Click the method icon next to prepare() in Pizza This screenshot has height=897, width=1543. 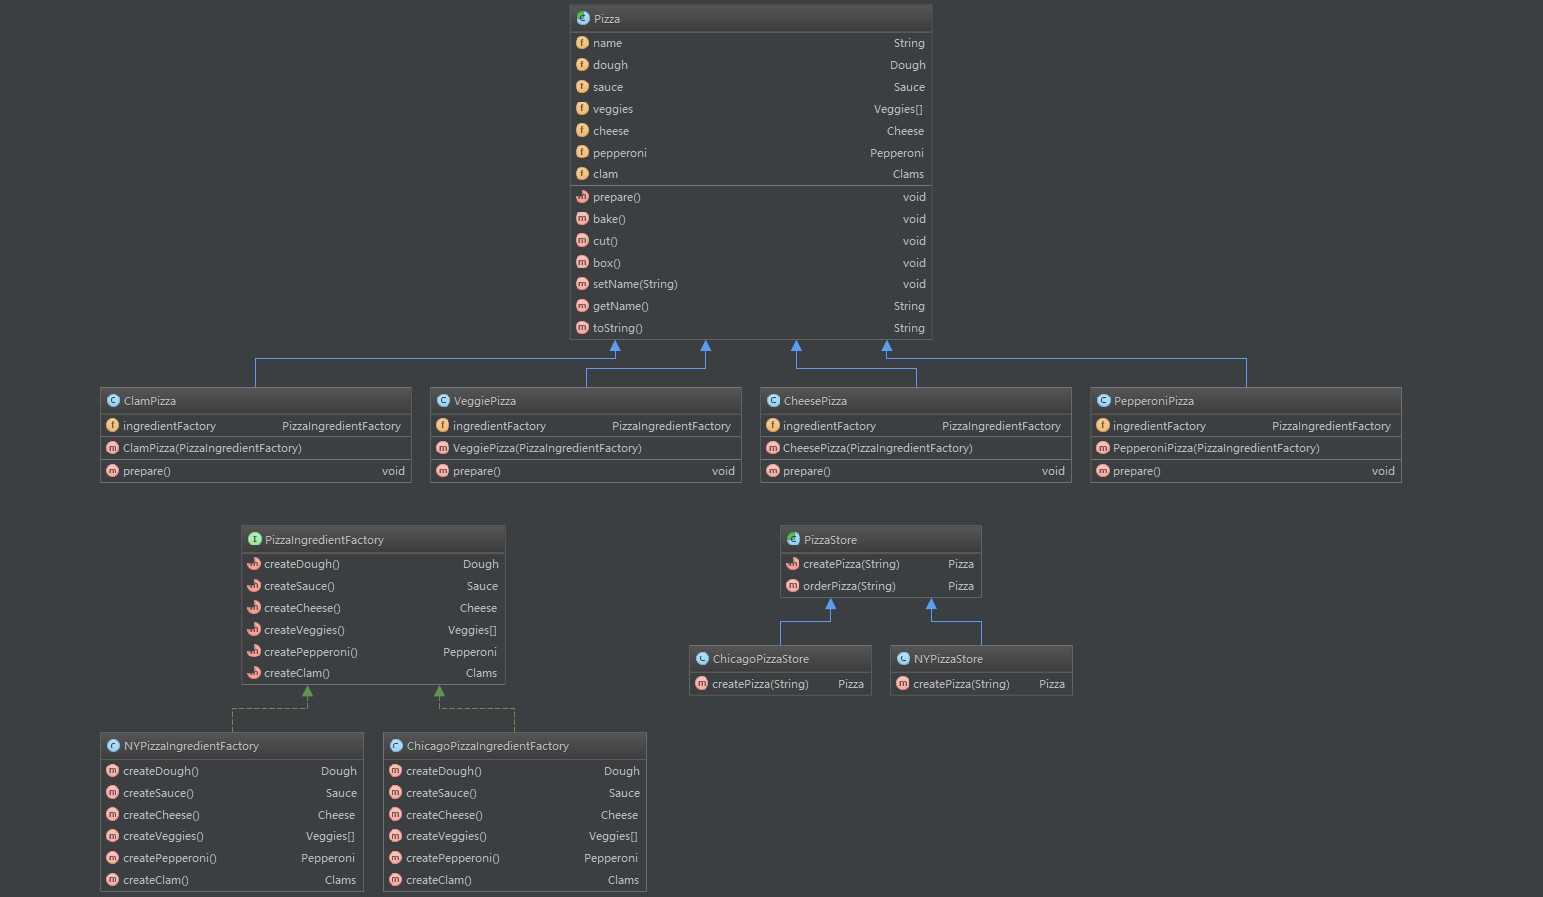tap(582, 197)
